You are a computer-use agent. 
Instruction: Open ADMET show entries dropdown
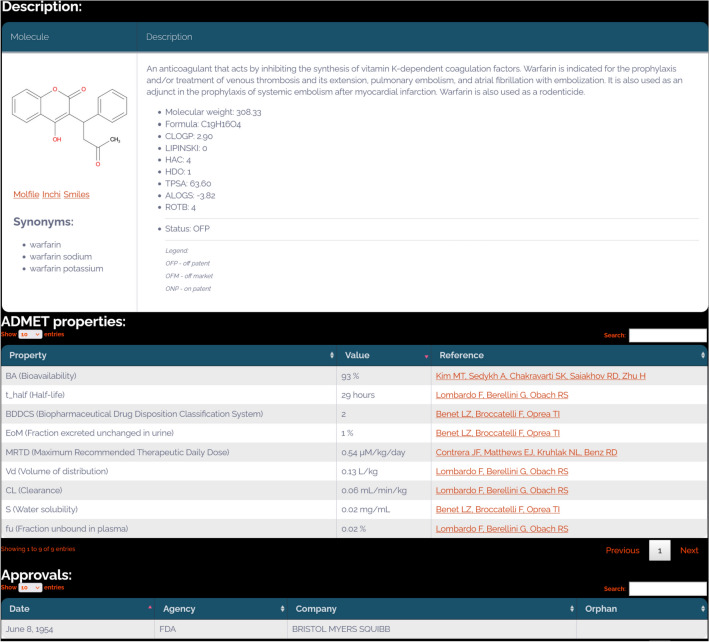click(30, 335)
